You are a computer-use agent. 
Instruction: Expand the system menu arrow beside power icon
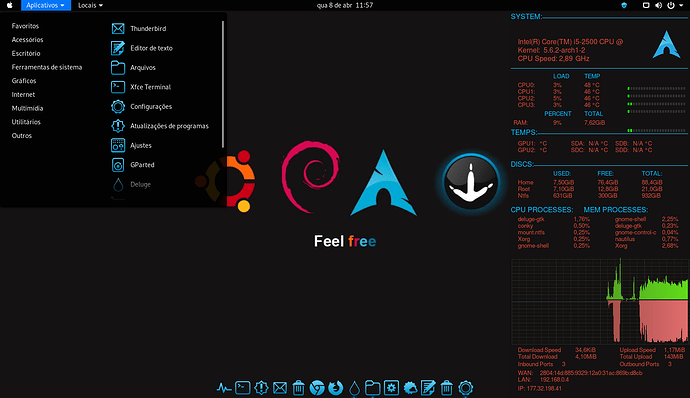pyautogui.click(x=681, y=5)
